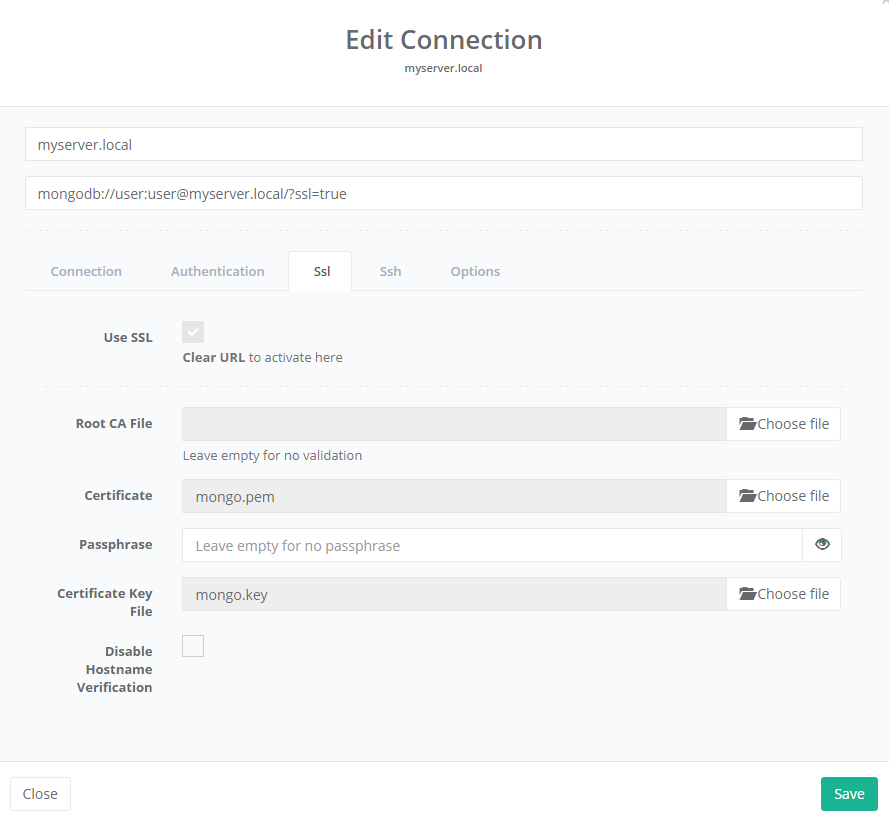Save the connection settings
The height and width of the screenshot is (819, 889).
point(849,793)
